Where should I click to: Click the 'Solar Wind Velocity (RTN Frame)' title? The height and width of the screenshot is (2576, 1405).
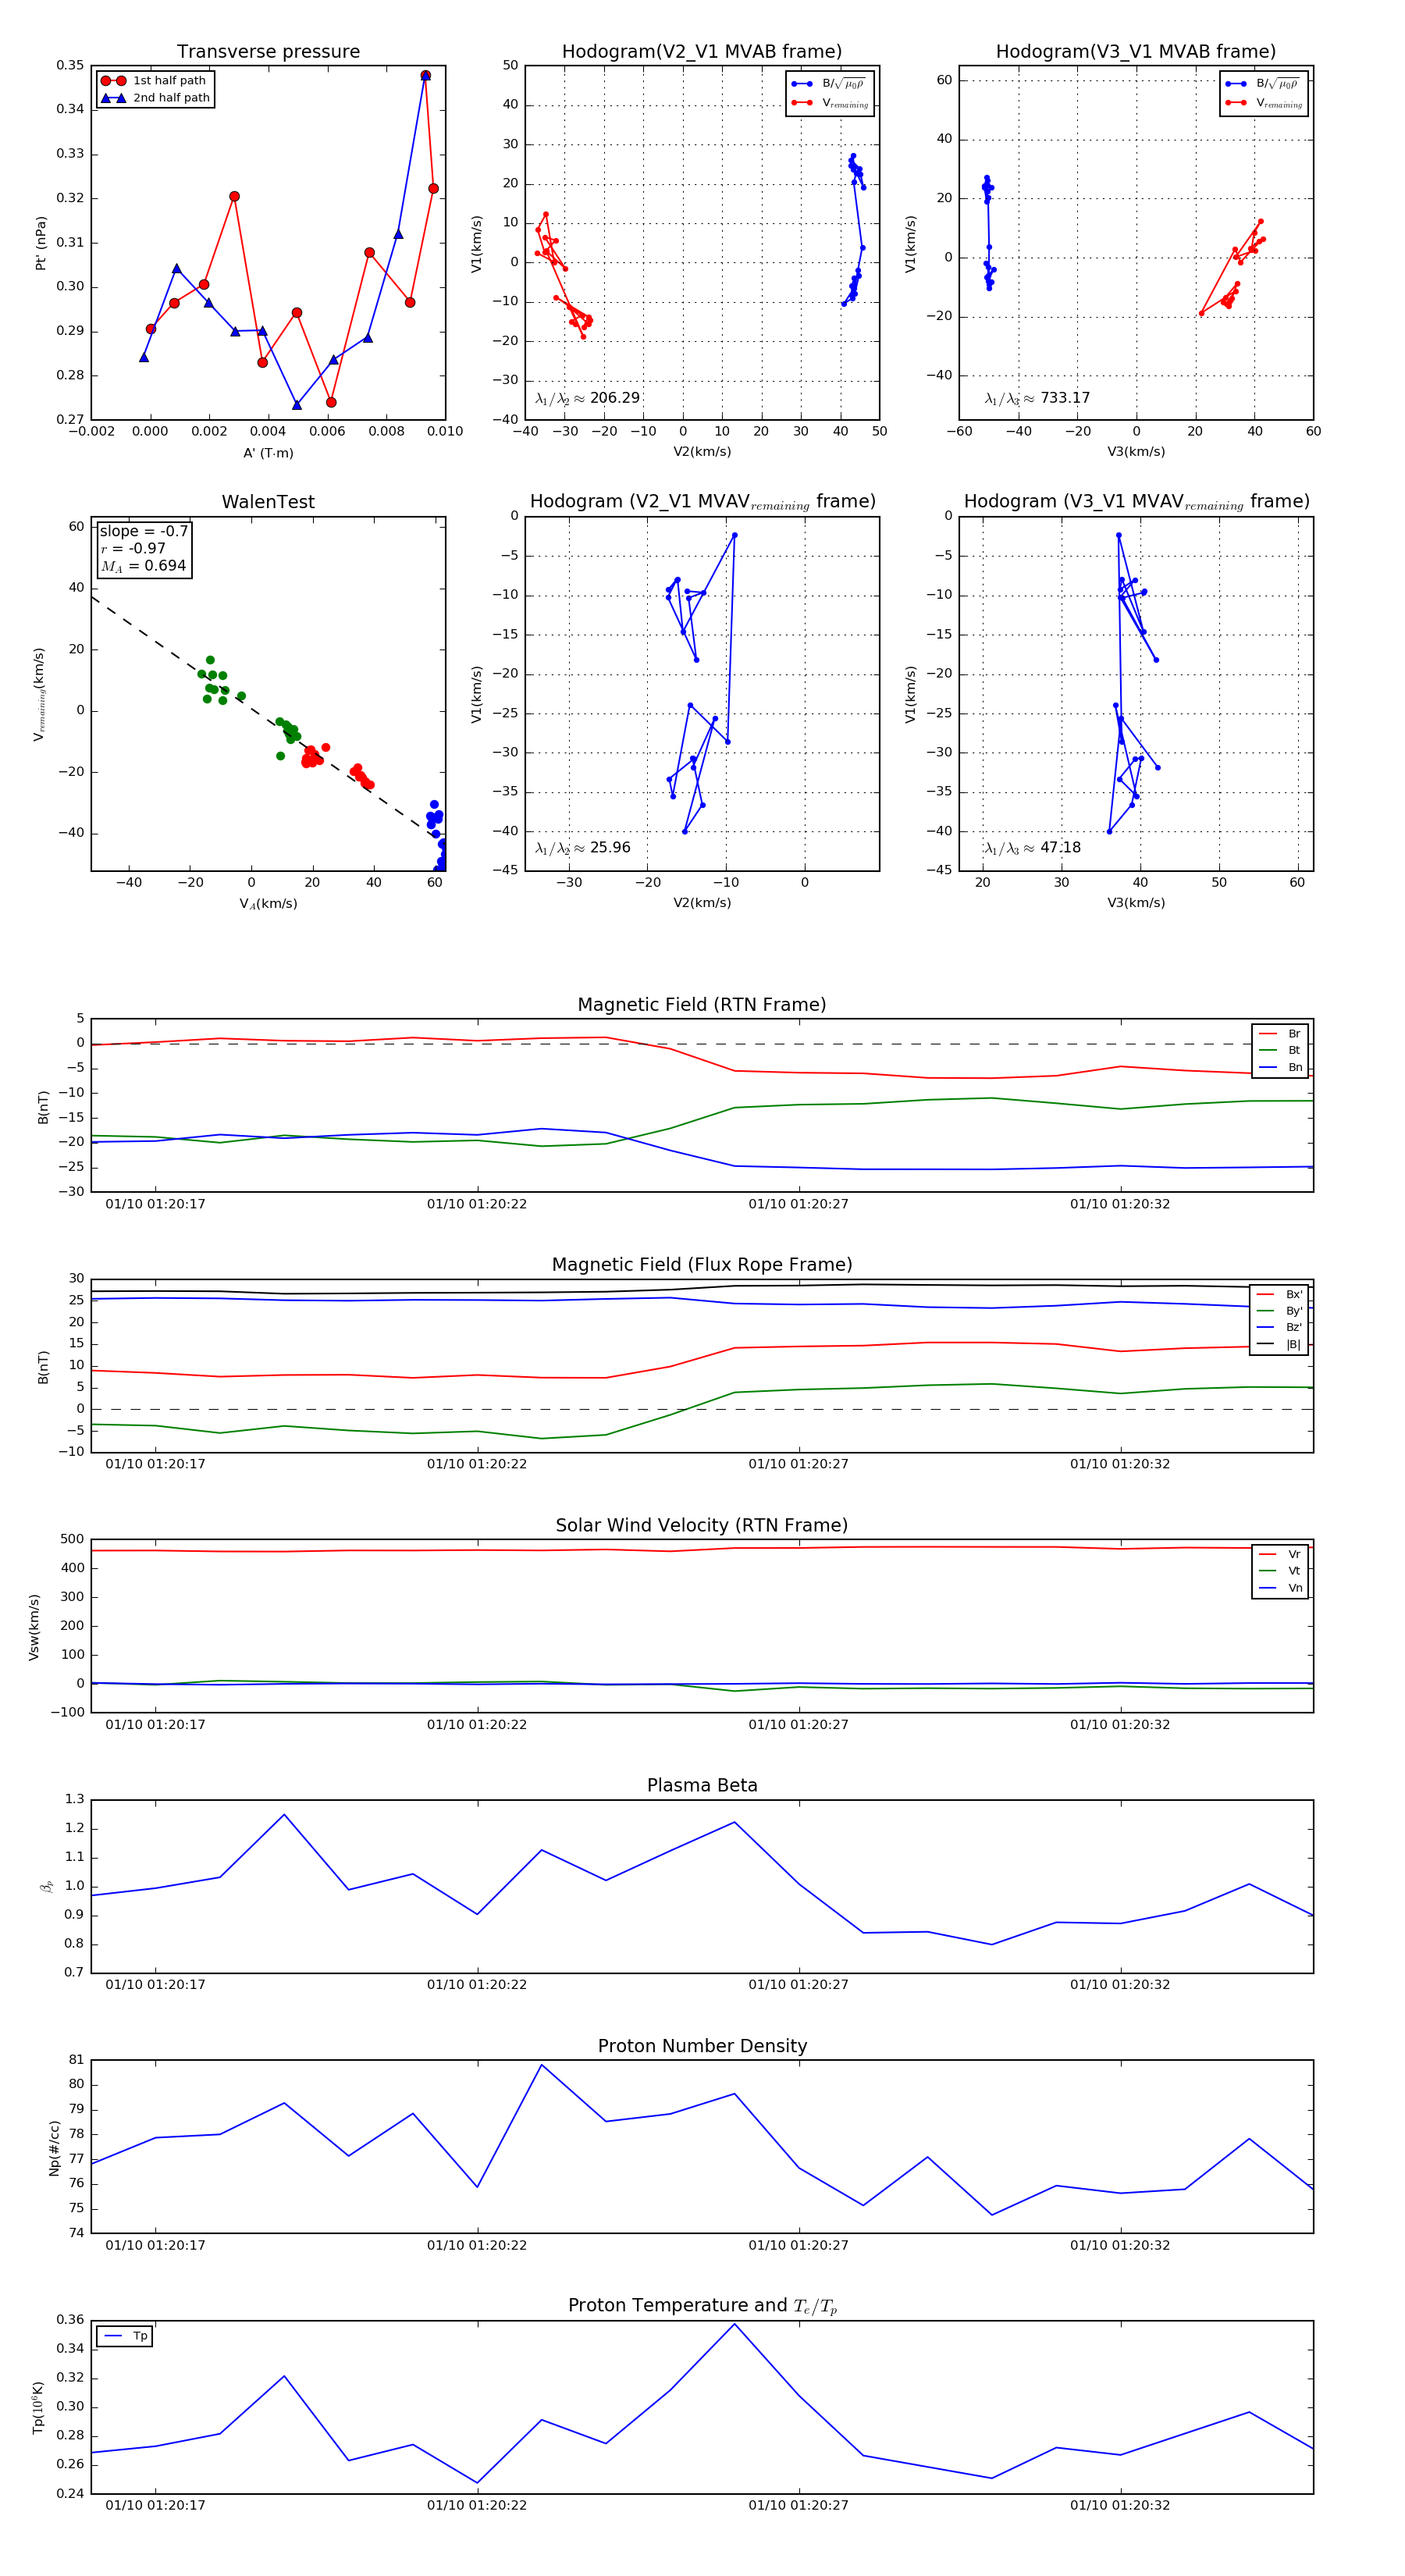pos(701,1526)
